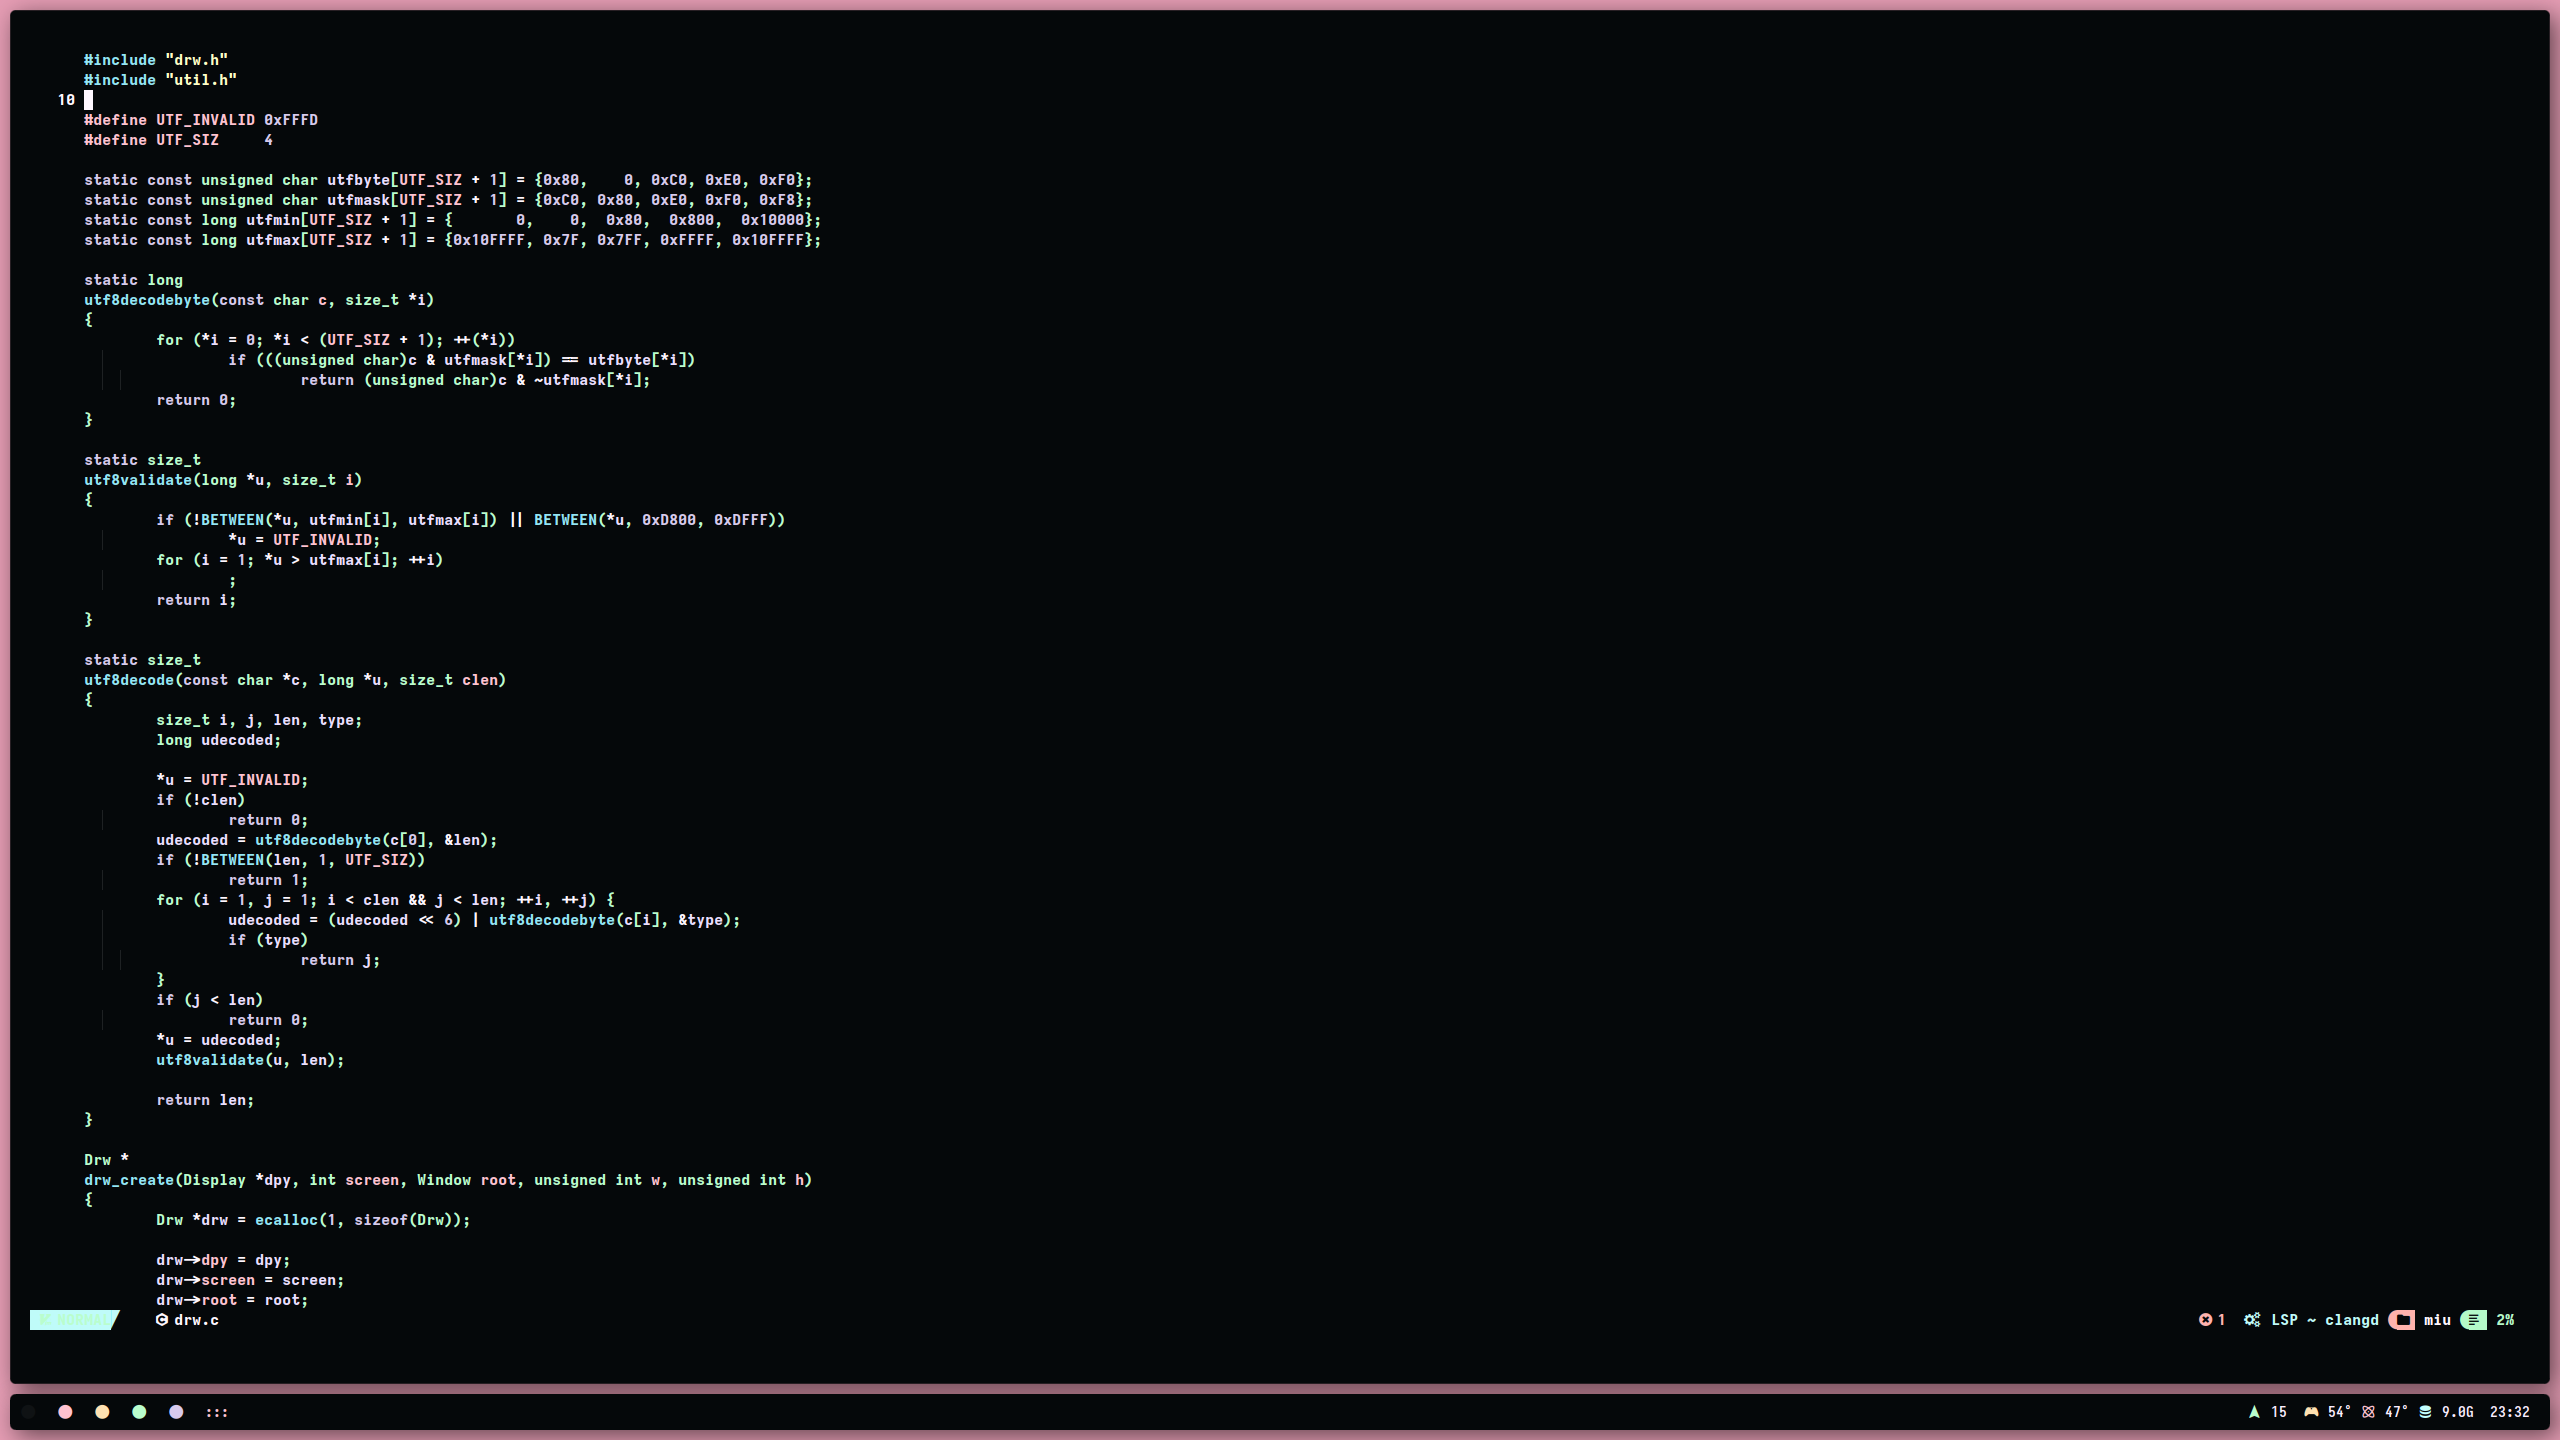Click the GPU temperature gamepad icon

coord(2311,1412)
